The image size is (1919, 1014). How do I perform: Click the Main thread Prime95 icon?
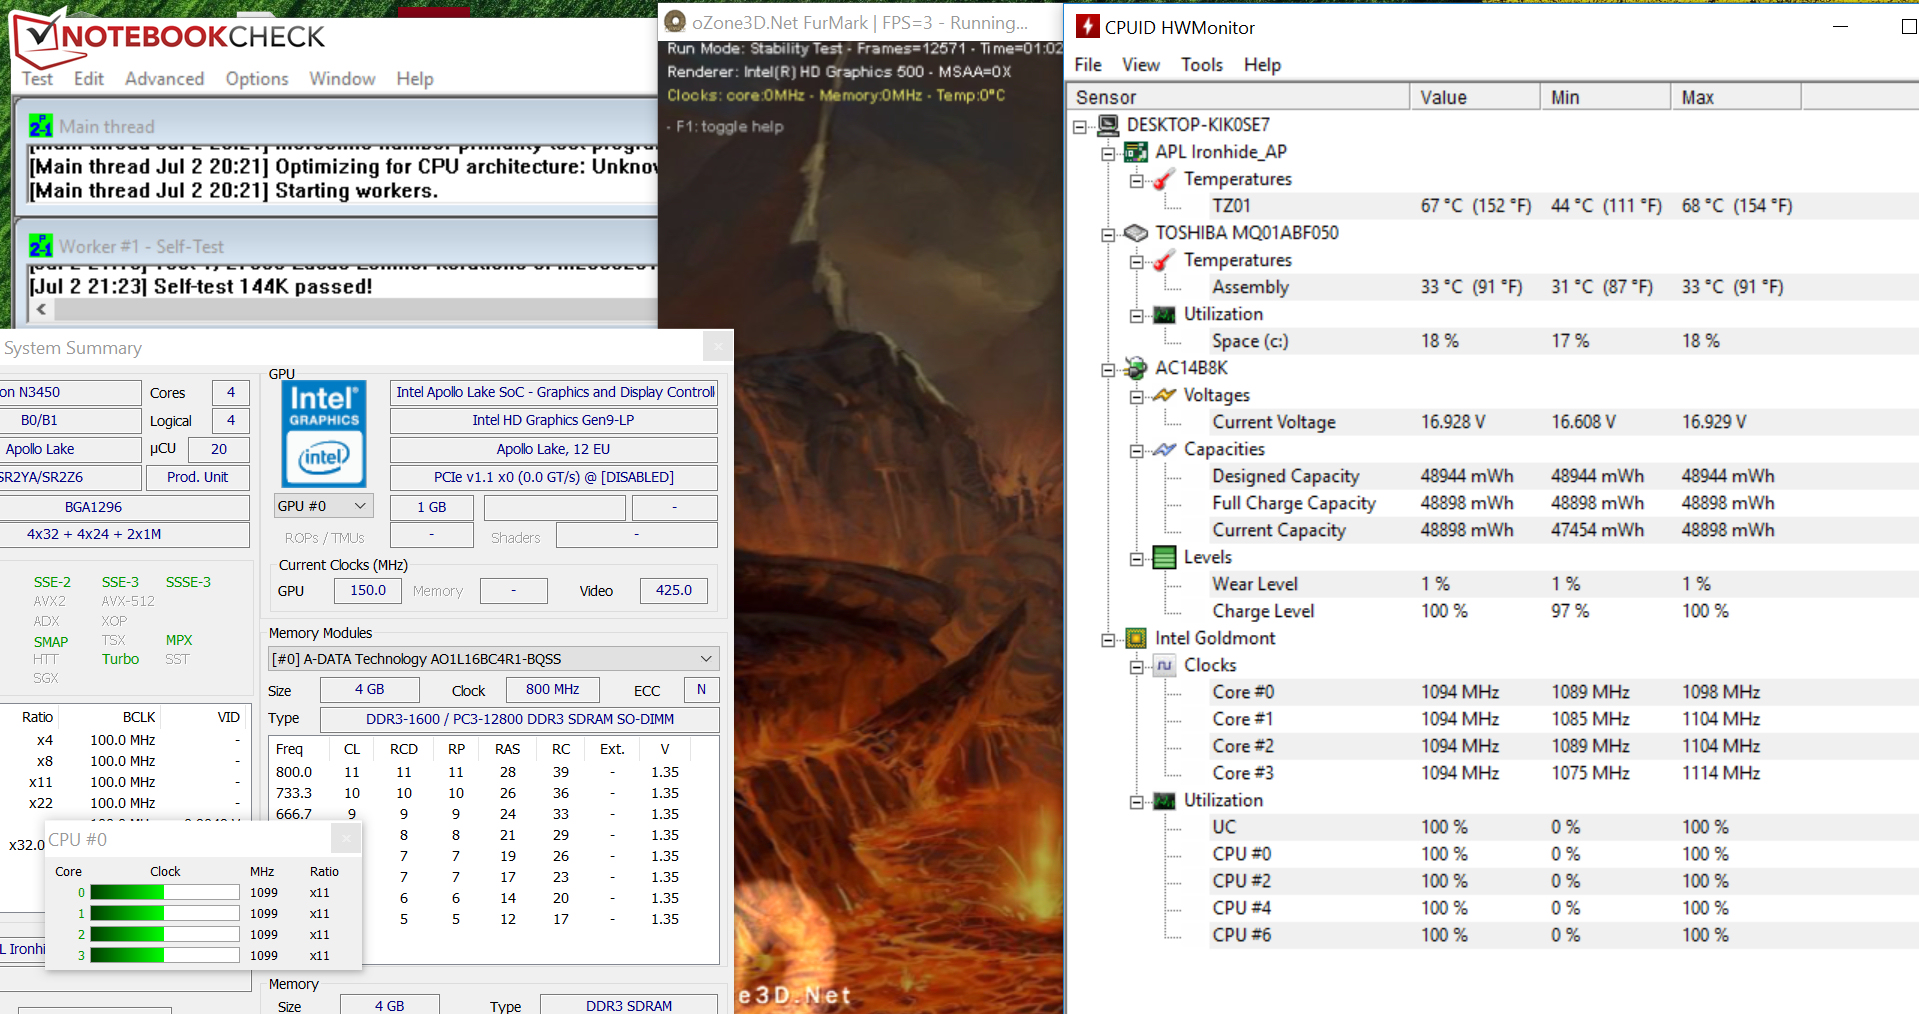coord(41,126)
